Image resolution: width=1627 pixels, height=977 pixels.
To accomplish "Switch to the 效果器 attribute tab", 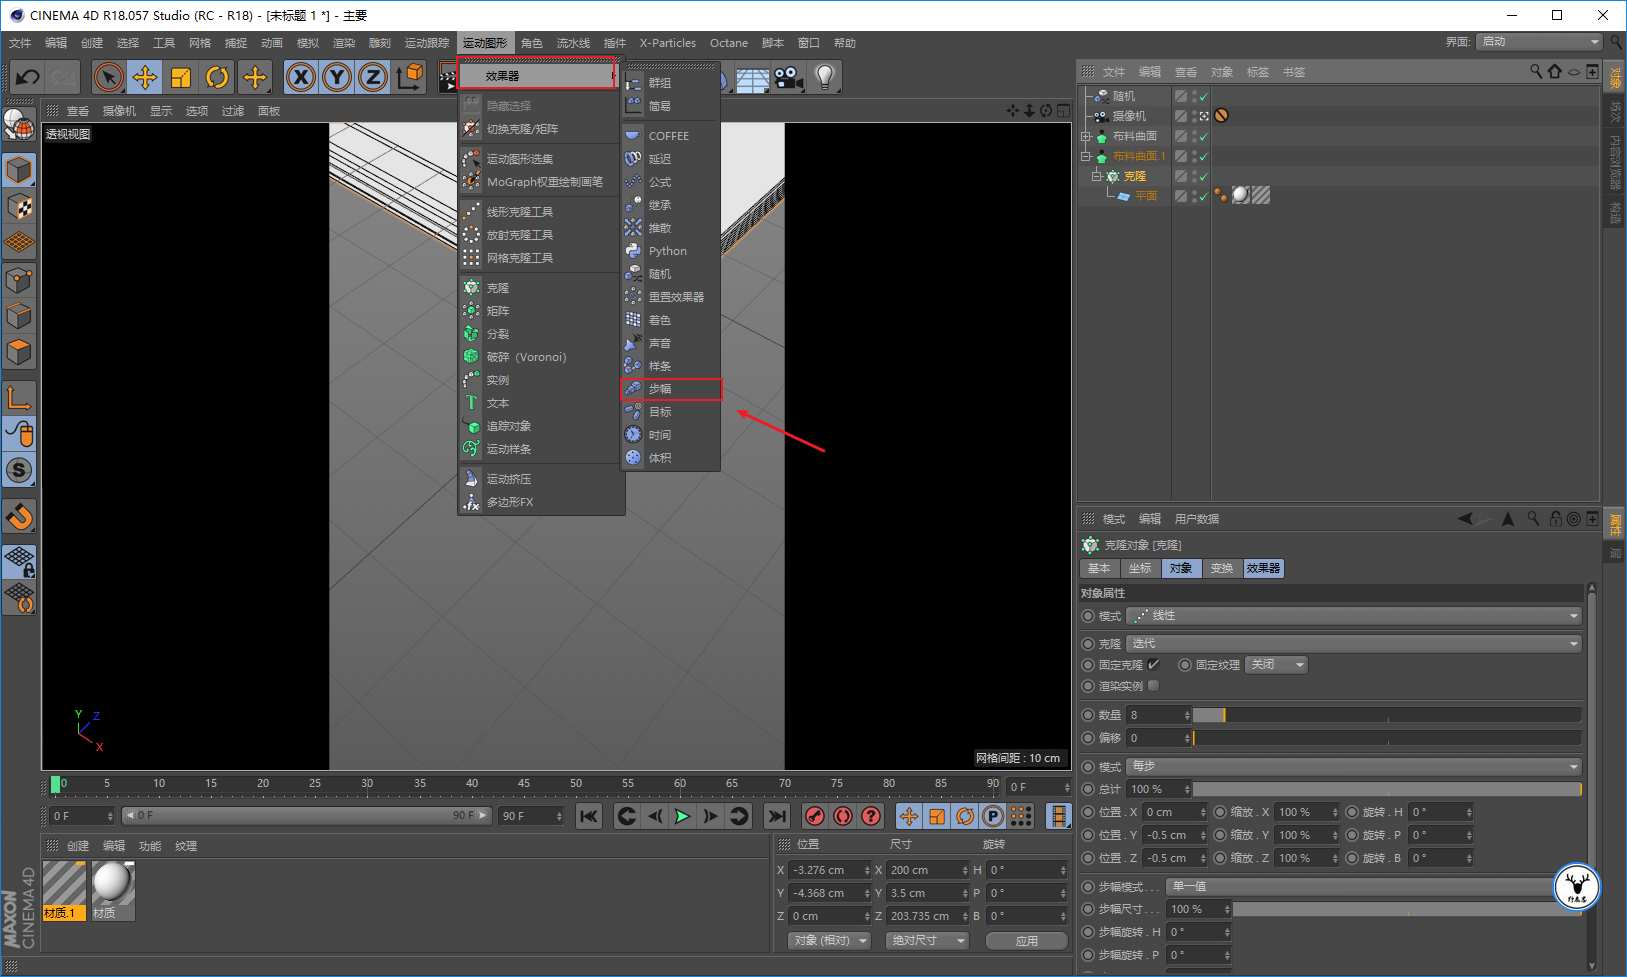I will (1263, 568).
